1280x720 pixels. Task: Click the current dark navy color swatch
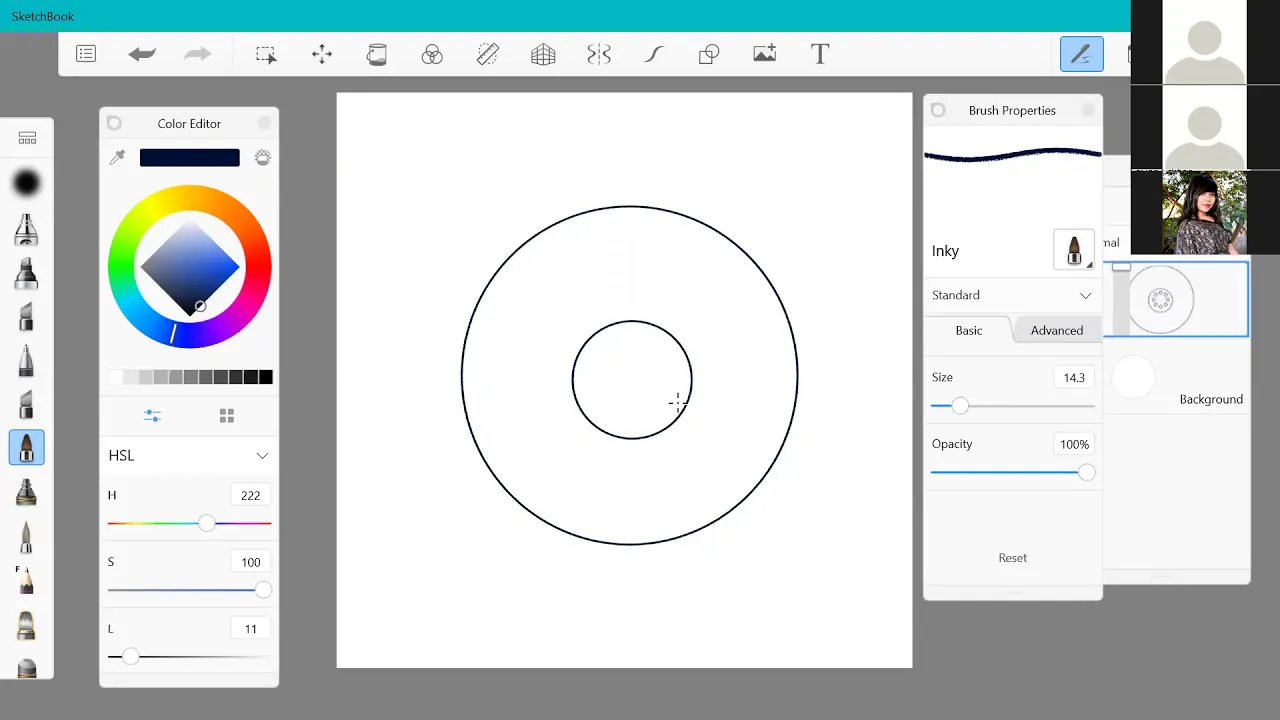(190, 157)
